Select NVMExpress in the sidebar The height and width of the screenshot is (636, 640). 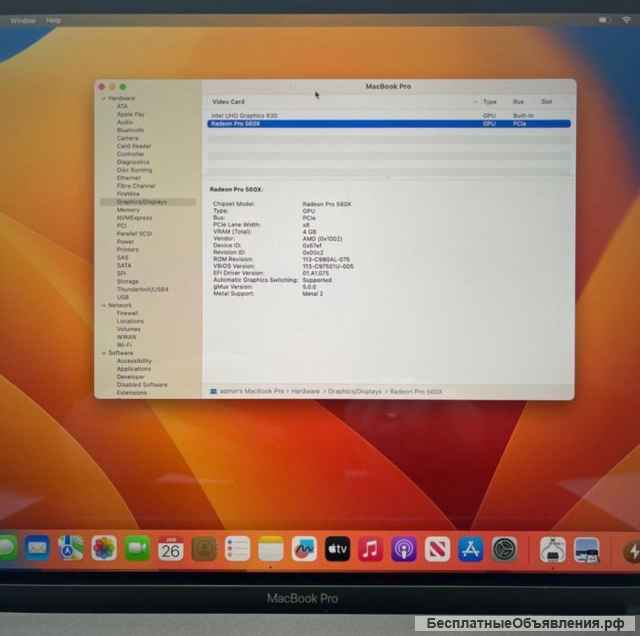(134, 218)
